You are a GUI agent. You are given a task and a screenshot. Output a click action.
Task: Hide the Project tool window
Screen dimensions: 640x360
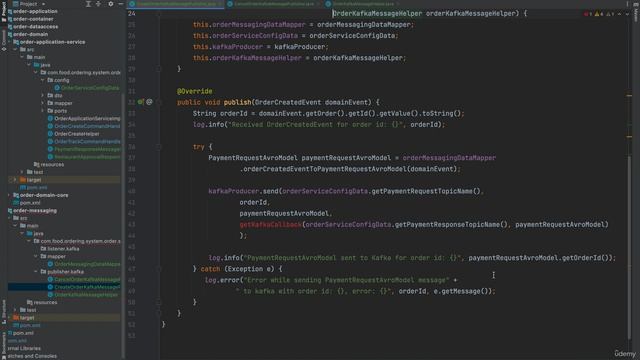[121, 4]
